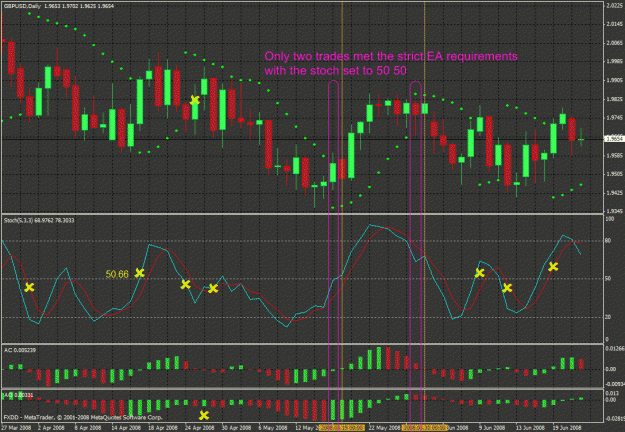The height and width of the screenshot is (432, 625).
Task: Click 0.01266 on the AC pane scale
Action: (x=615, y=349)
